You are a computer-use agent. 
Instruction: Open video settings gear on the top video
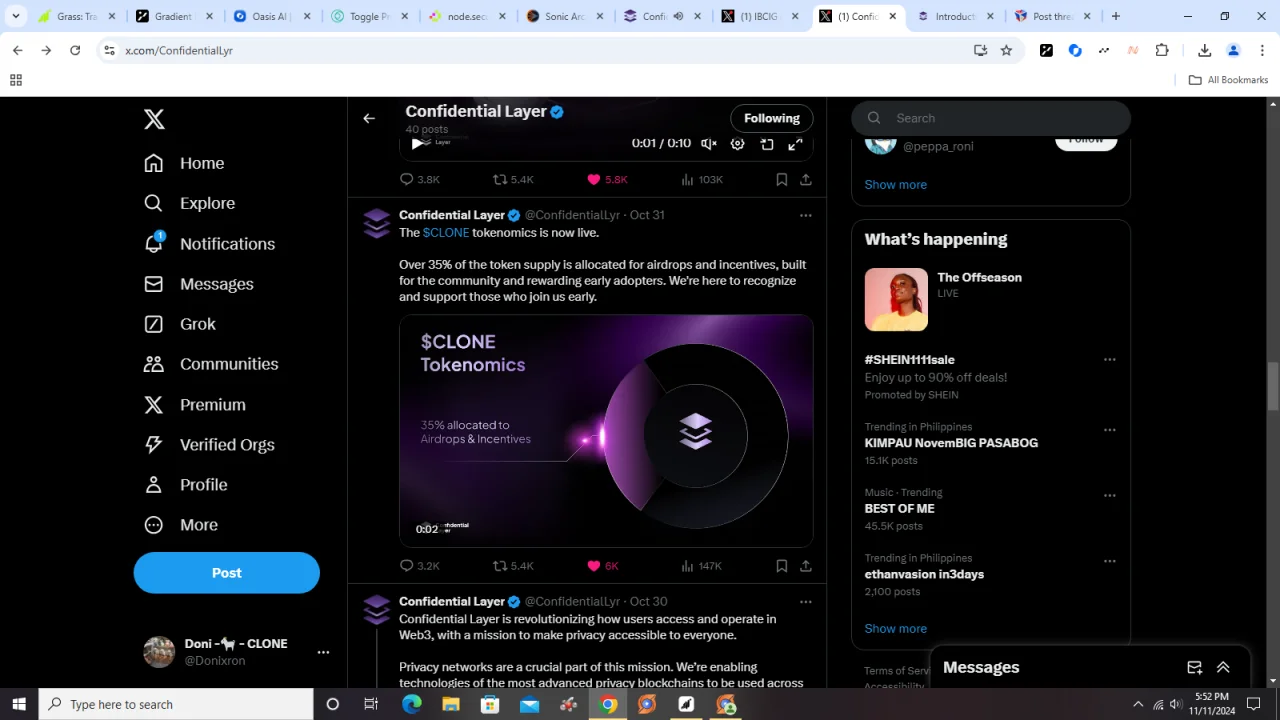(737, 144)
